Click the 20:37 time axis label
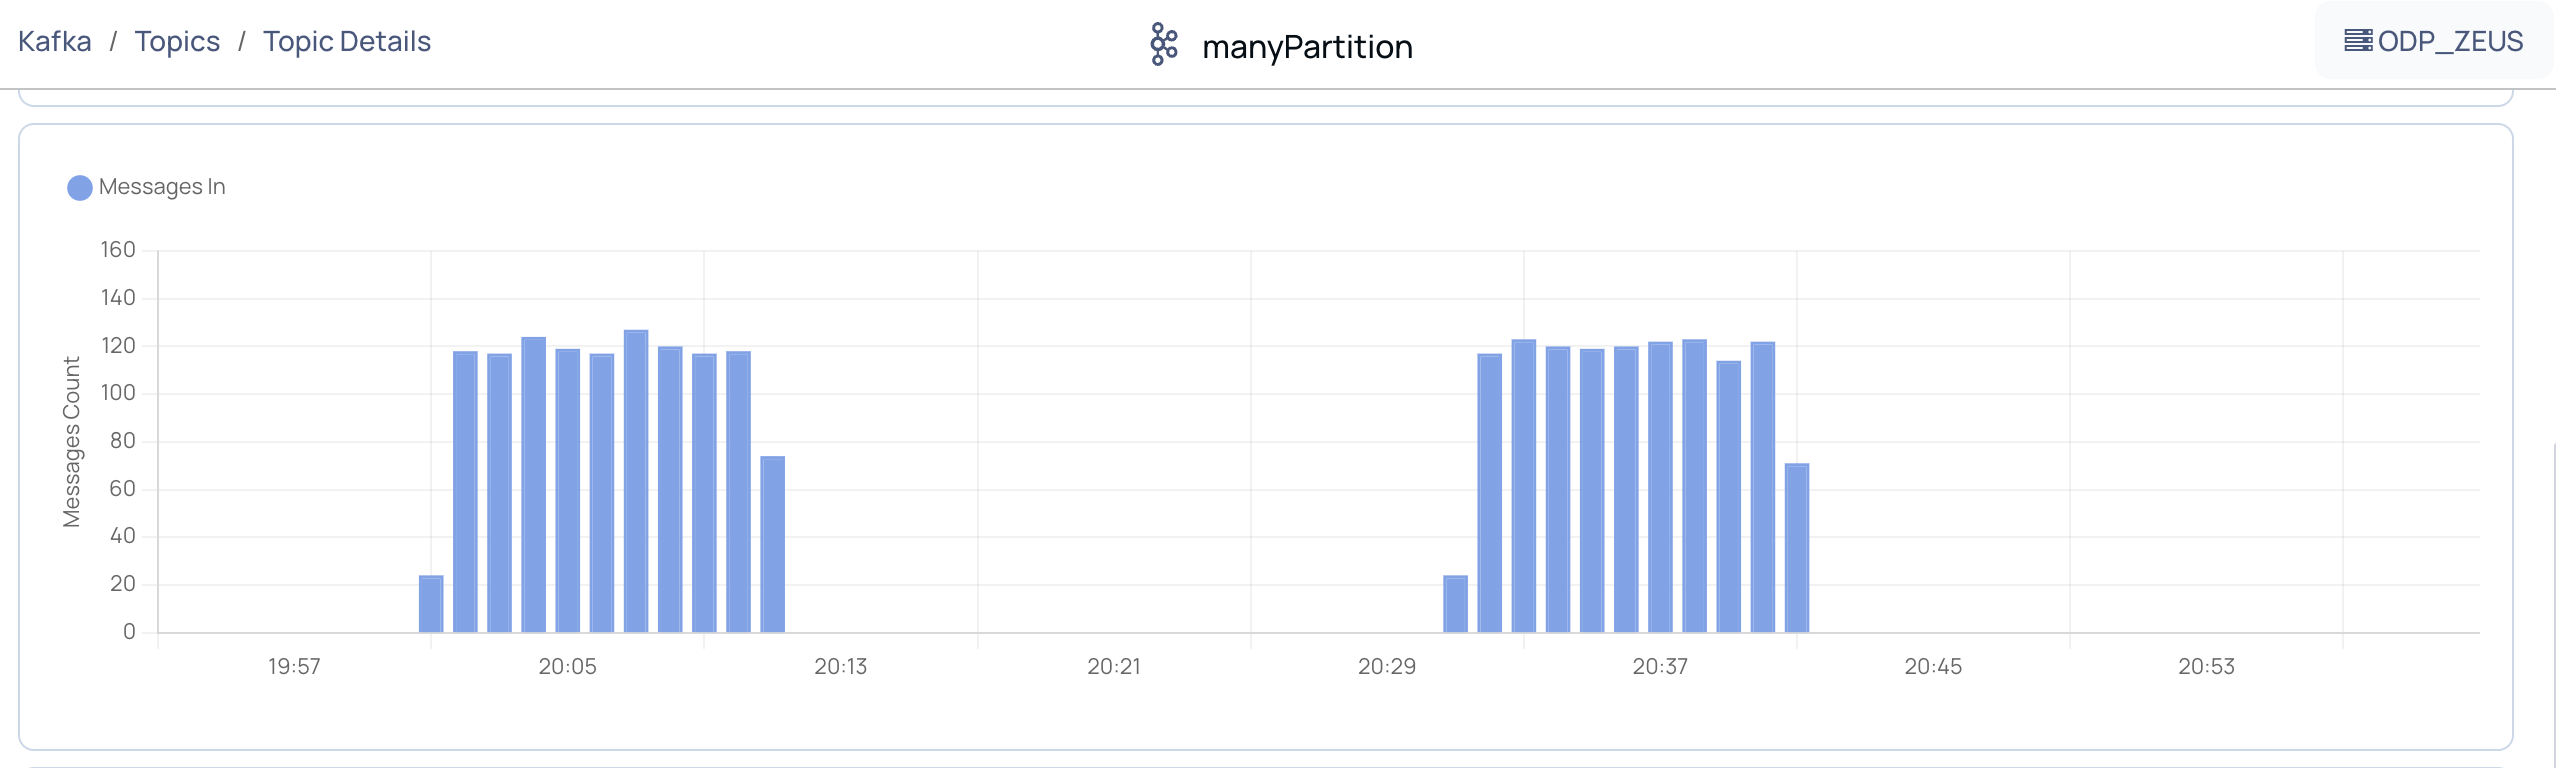The width and height of the screenshot is (2556, 768). tap(1660, 667)
